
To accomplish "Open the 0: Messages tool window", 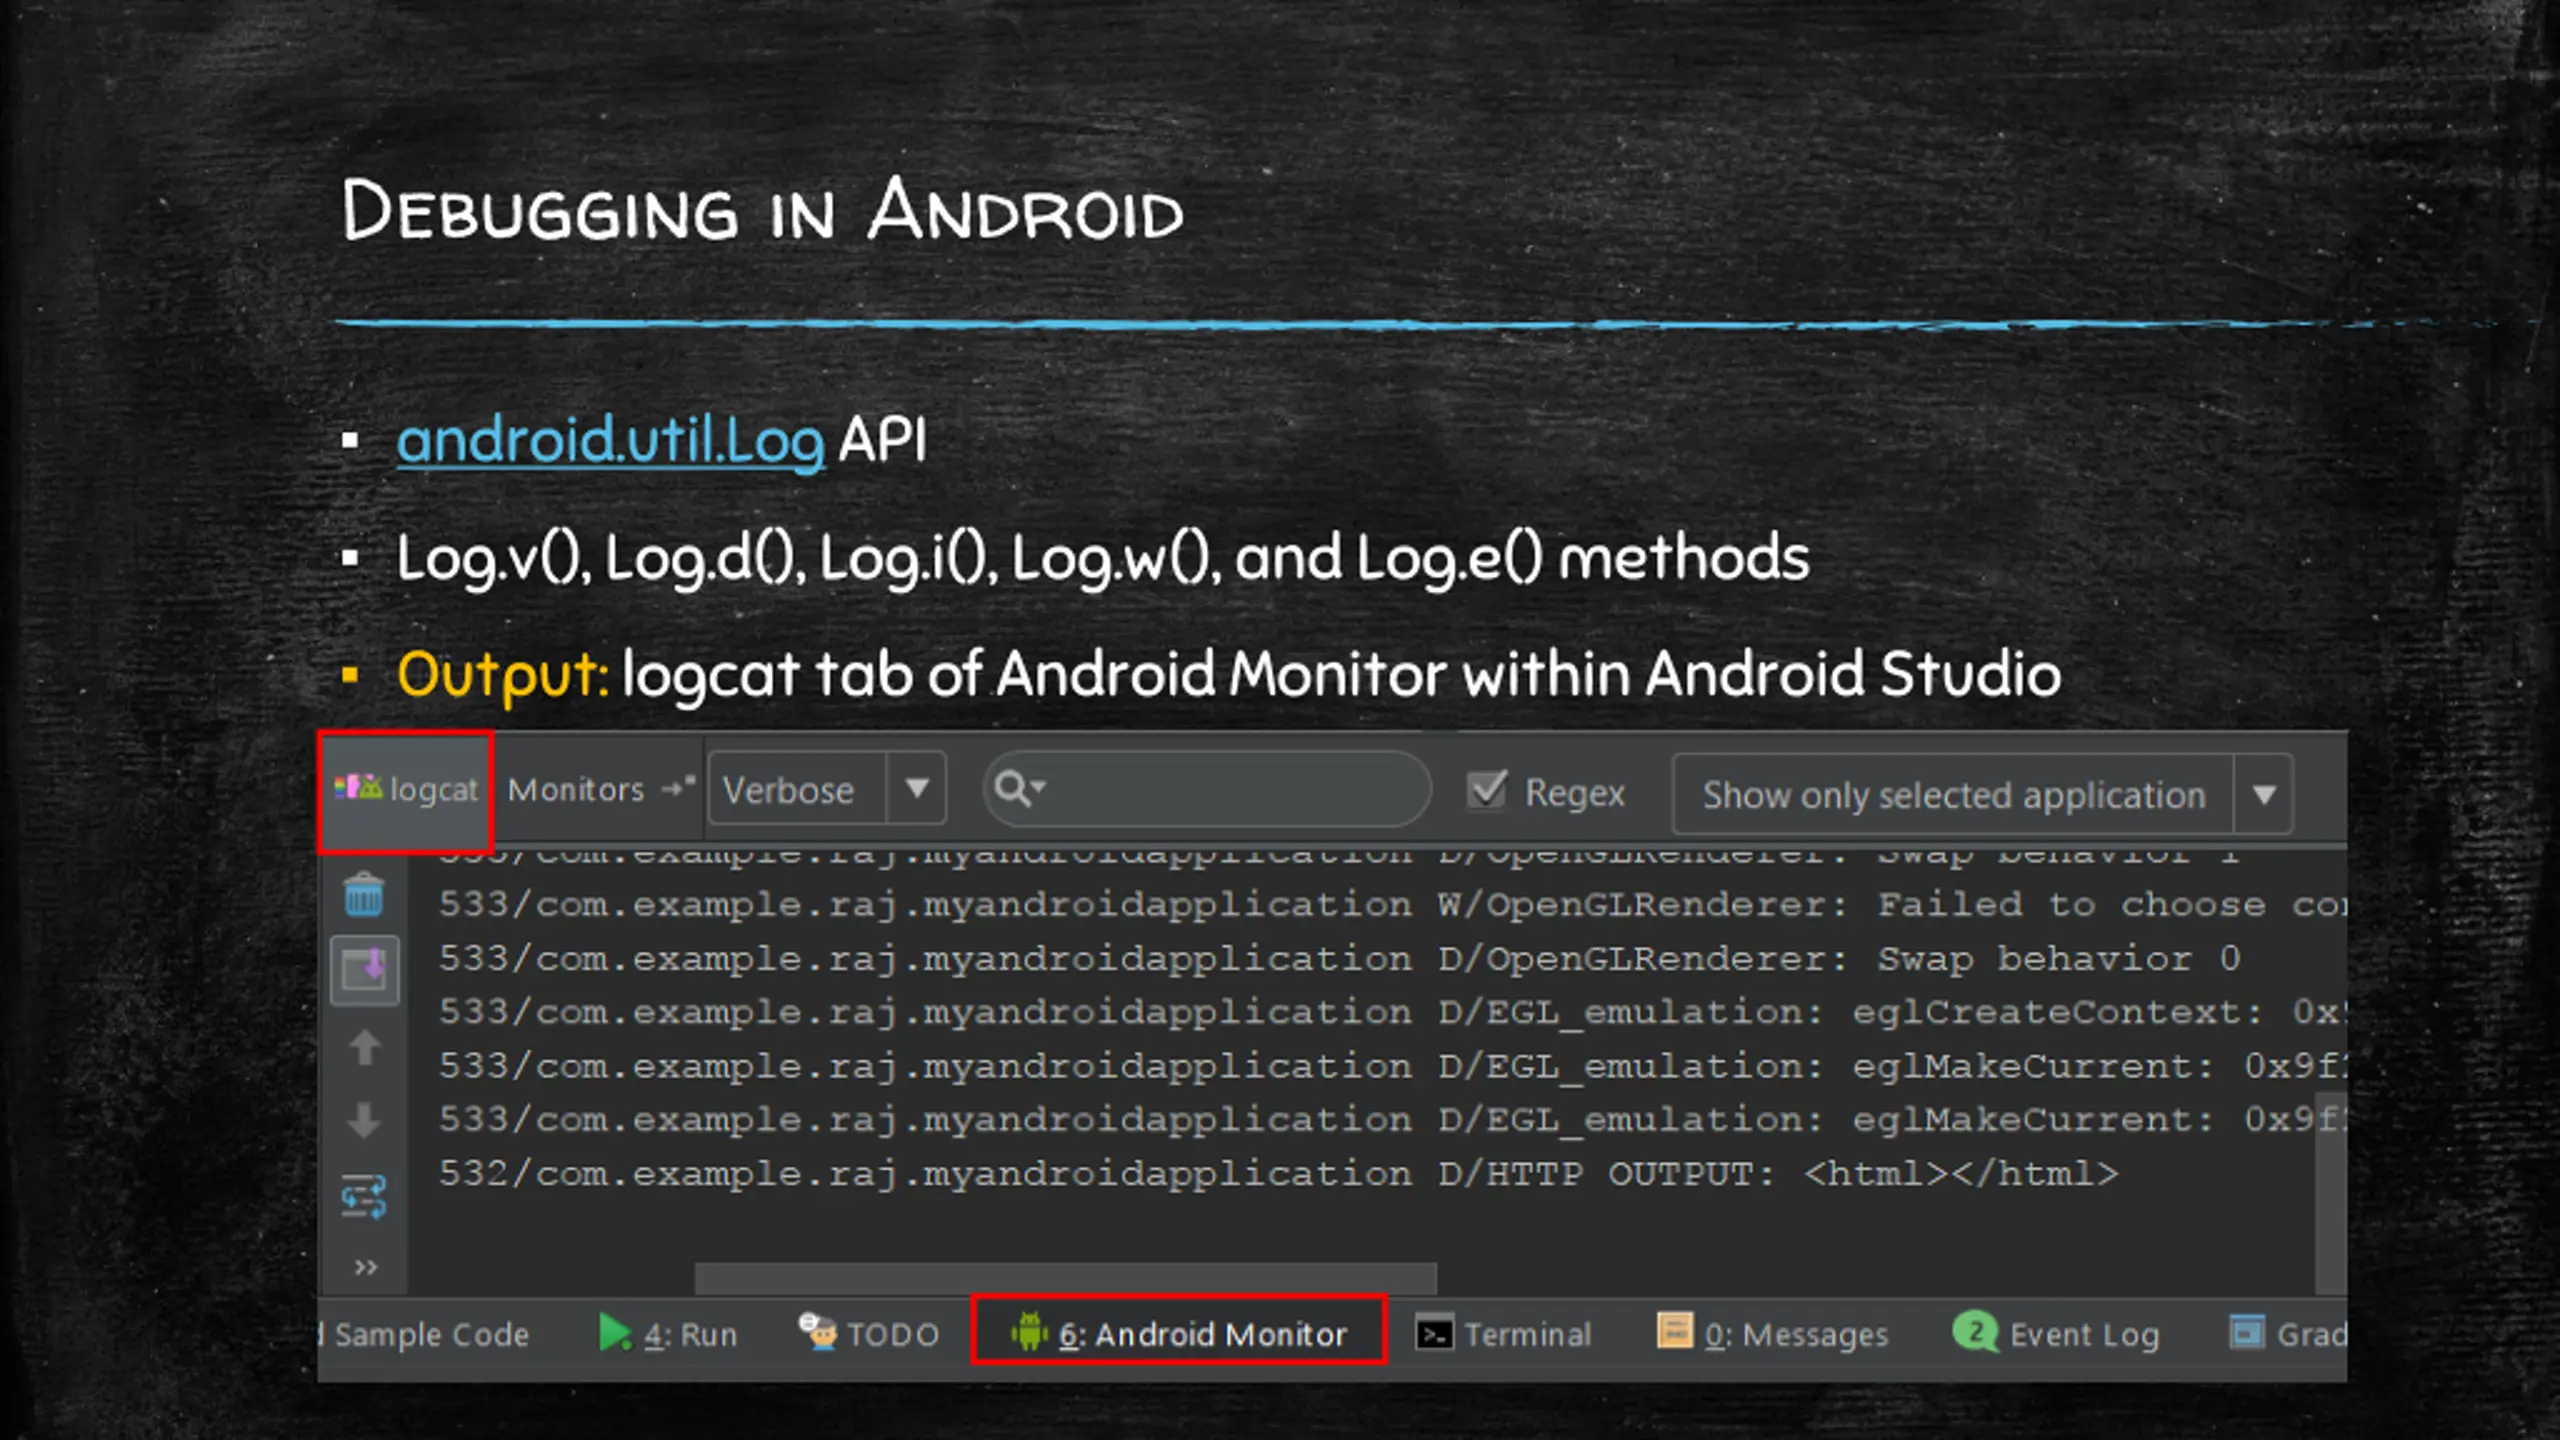I will [x=1773, y=1335].
